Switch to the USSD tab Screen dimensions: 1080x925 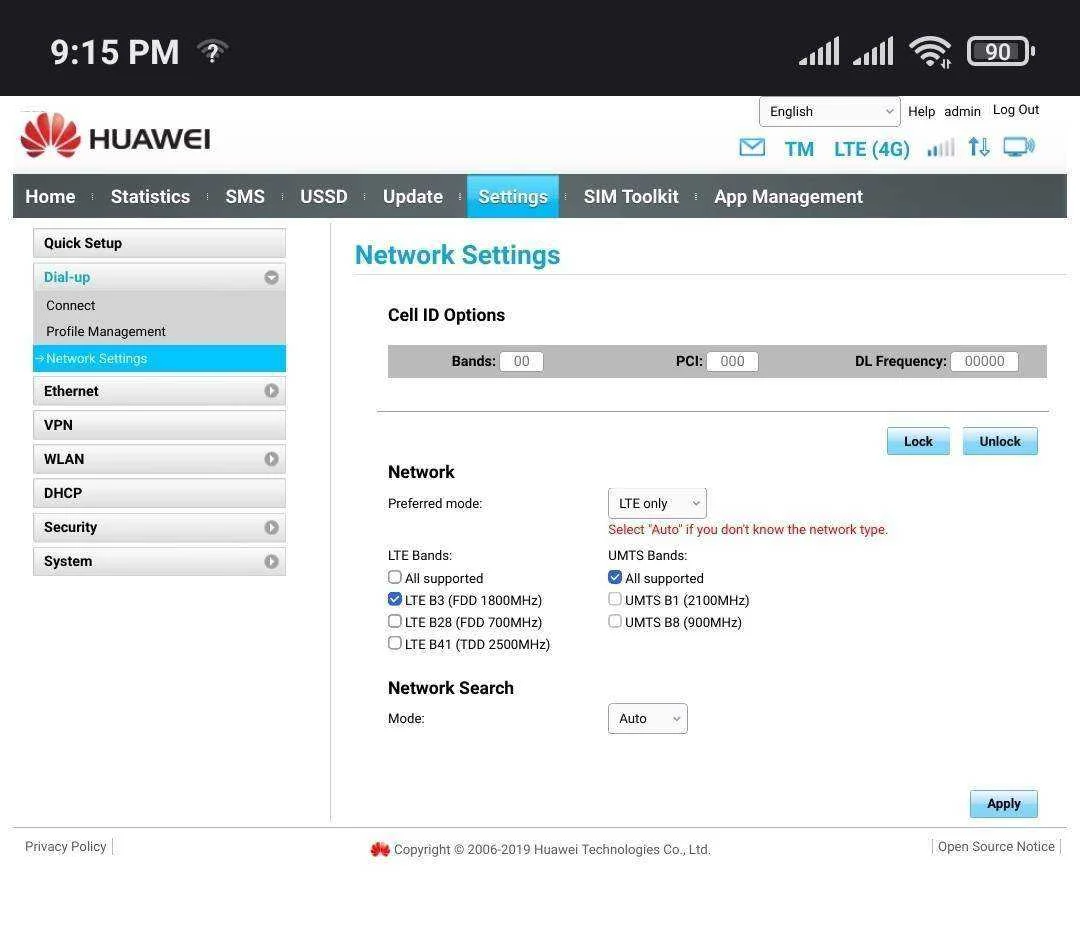[x=324, y=196]
